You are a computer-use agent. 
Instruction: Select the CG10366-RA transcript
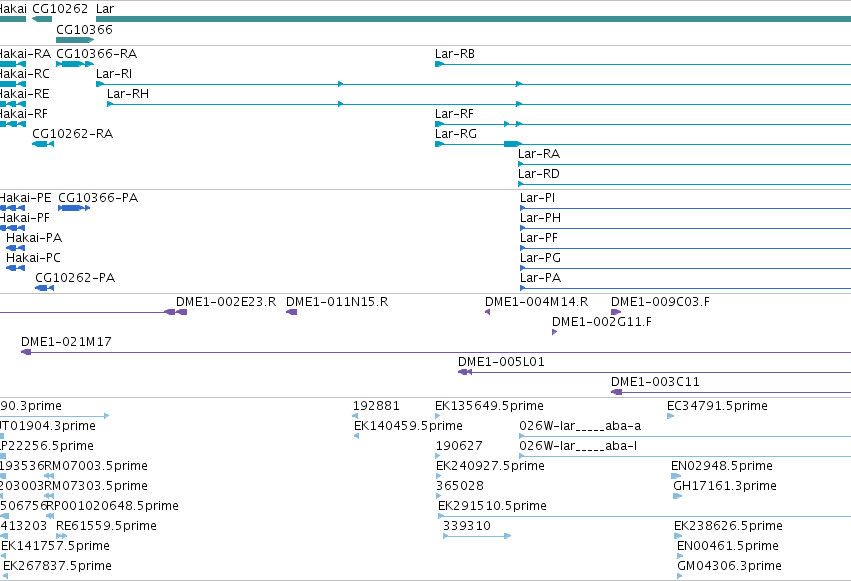click(x=97, y=54)
